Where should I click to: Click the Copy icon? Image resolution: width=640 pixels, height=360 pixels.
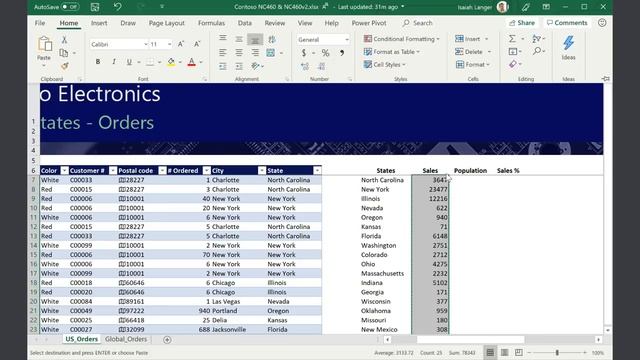pyautogui.click(x=64, y=53)
